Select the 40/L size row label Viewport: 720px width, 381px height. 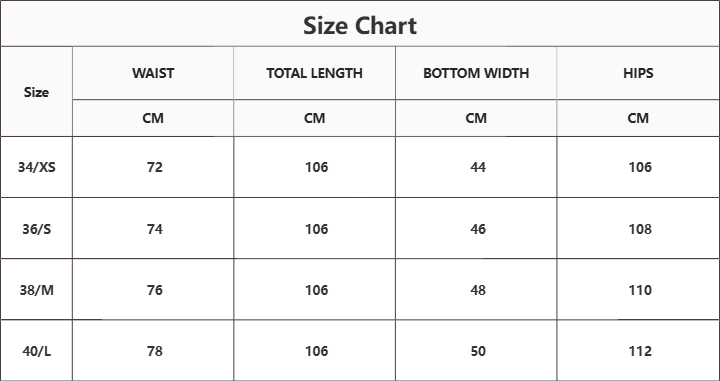coord(37,351)
